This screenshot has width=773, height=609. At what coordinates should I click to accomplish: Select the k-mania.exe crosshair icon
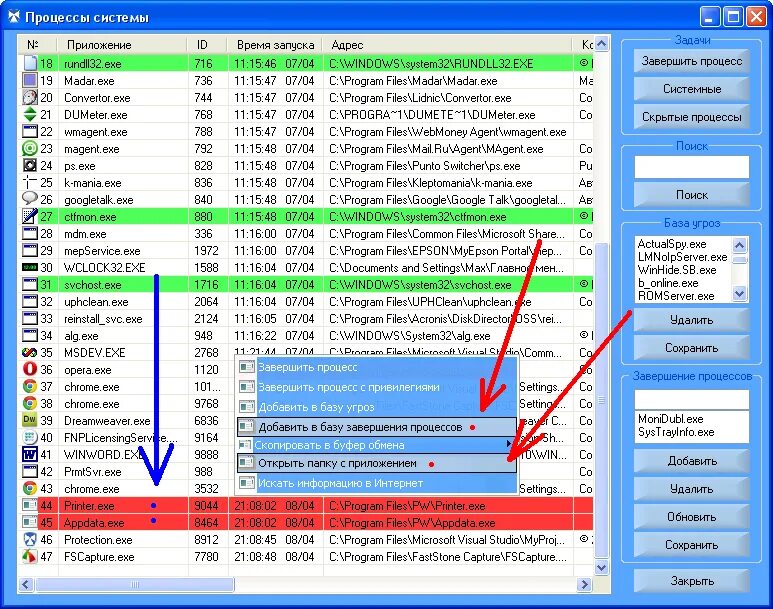click(30, 182)
